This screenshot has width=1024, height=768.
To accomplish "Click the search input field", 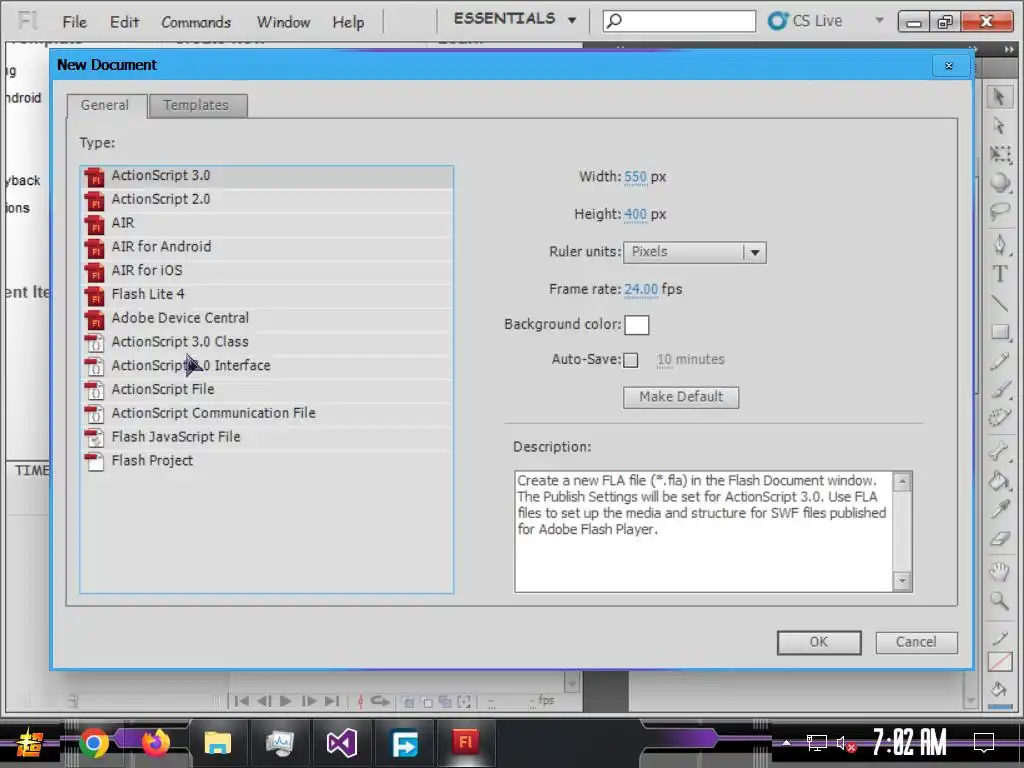I will [679, 21].
